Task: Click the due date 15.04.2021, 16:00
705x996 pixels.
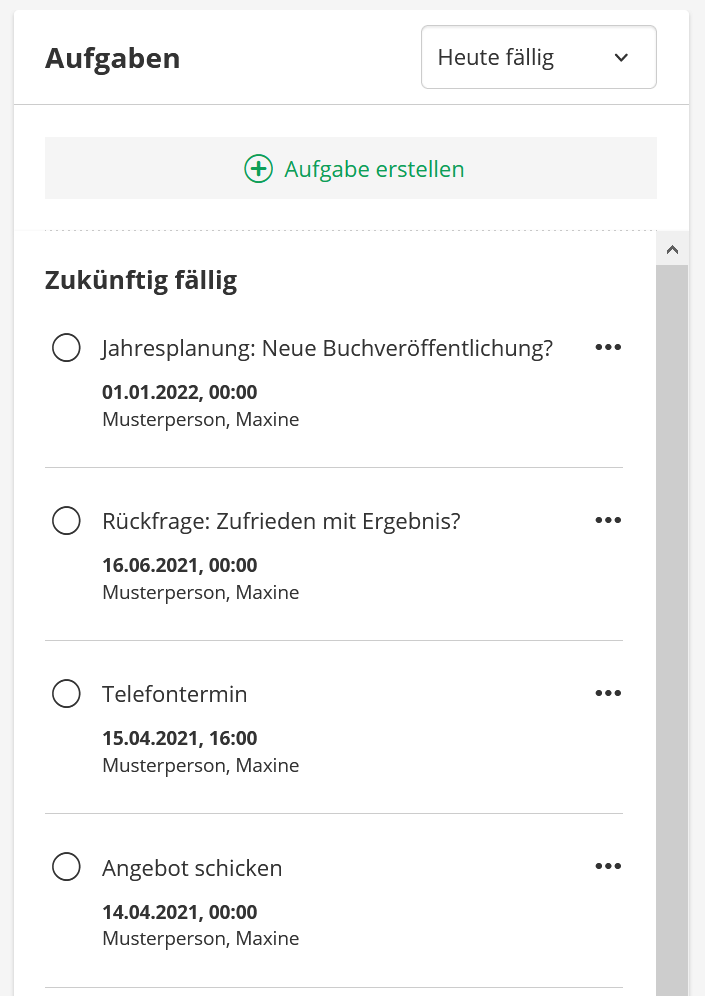Action: (x=179, y=739)
